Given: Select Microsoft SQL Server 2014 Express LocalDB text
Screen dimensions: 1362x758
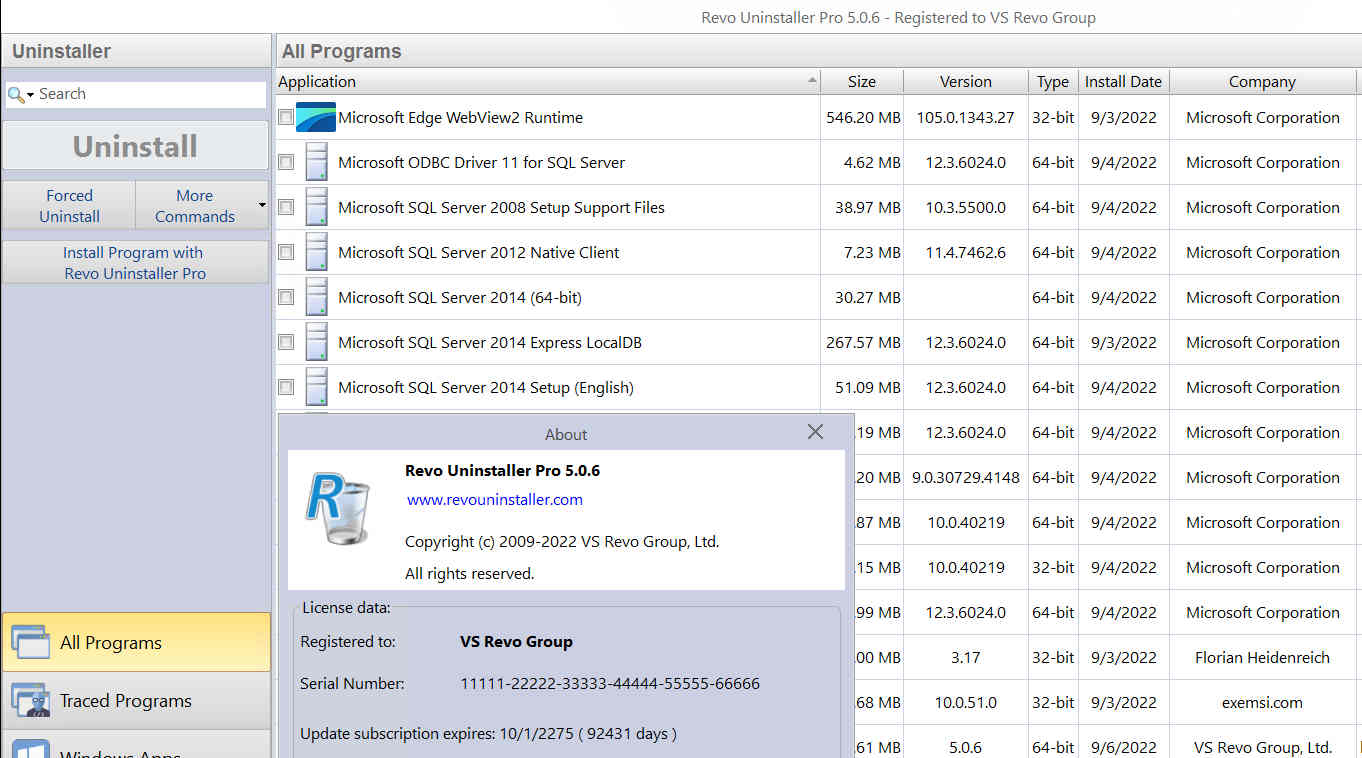Looking at the screenshot, I should (490, 342).
